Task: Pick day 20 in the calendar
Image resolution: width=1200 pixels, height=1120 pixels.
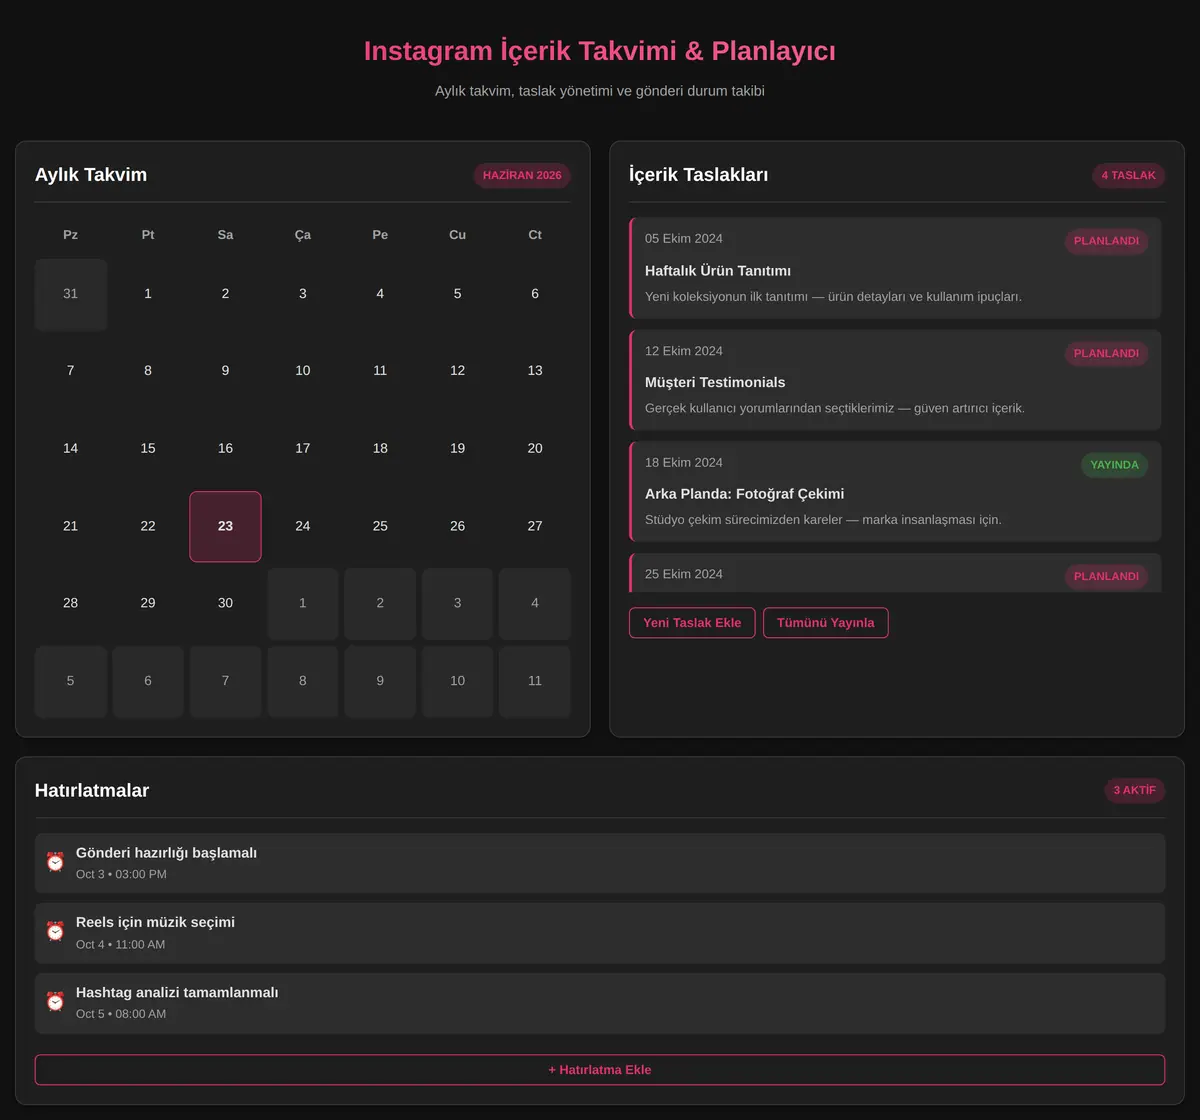Action: [535, 448]
